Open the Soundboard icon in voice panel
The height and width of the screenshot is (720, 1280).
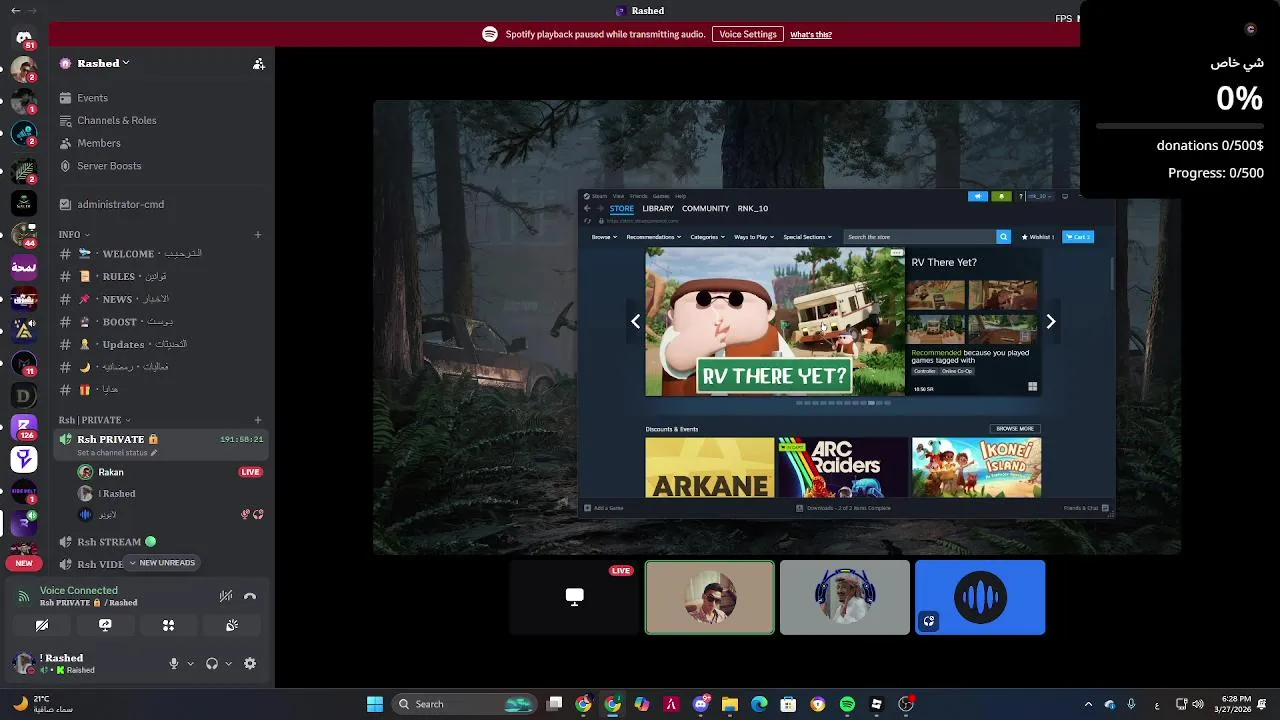[x=232, y=625]
